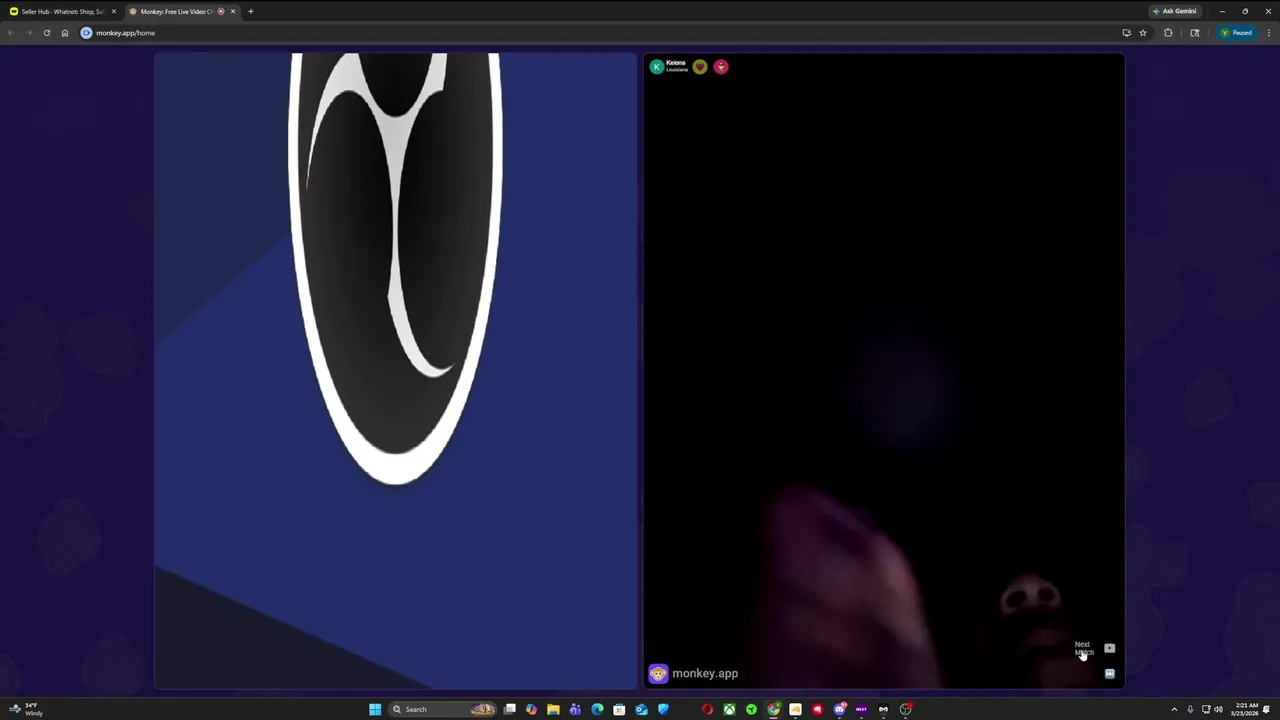Open the Opera browser taskbar icon
This screenshot has height=720, width=1280.
pos(707,709)
